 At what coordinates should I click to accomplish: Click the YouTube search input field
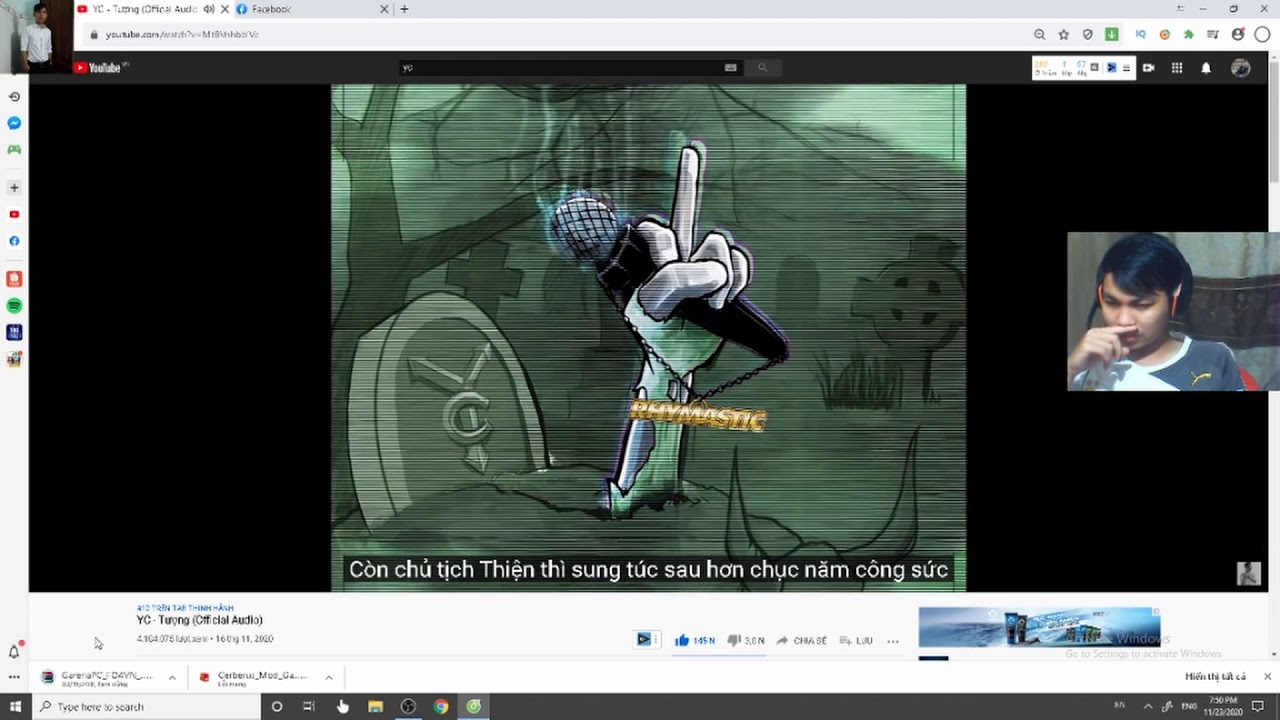click(x=560, y=68)
